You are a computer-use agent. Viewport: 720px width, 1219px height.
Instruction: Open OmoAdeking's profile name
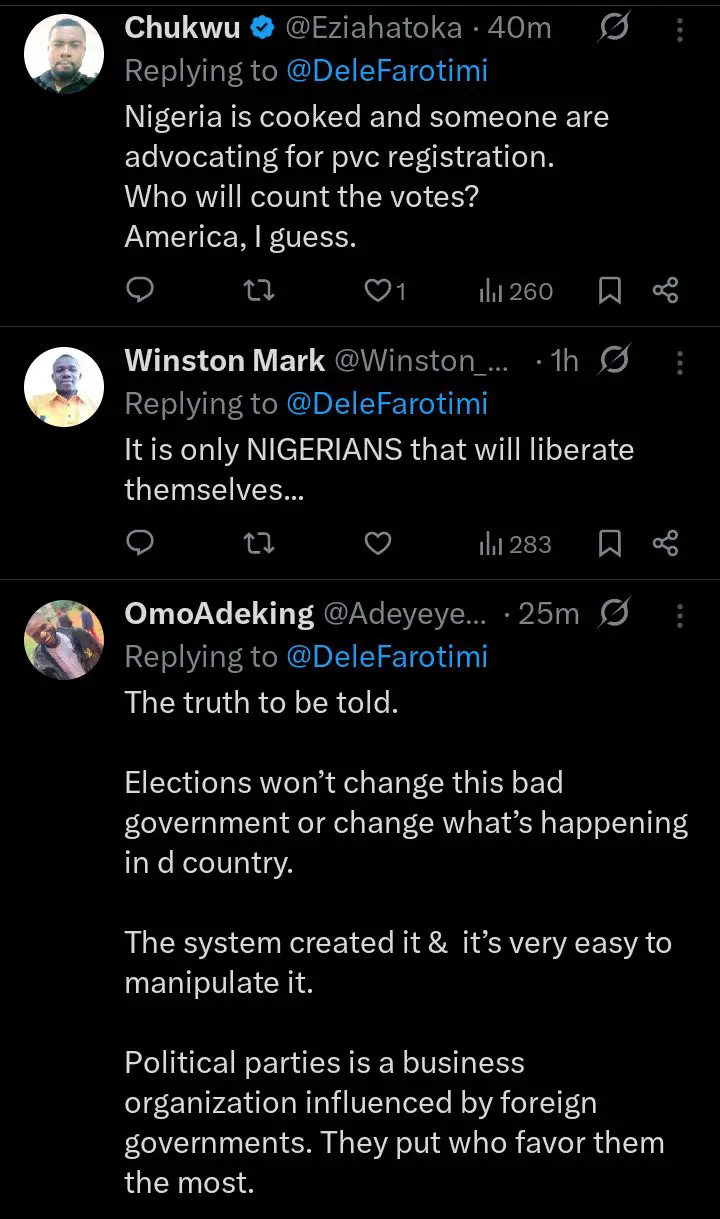(219, 613)
